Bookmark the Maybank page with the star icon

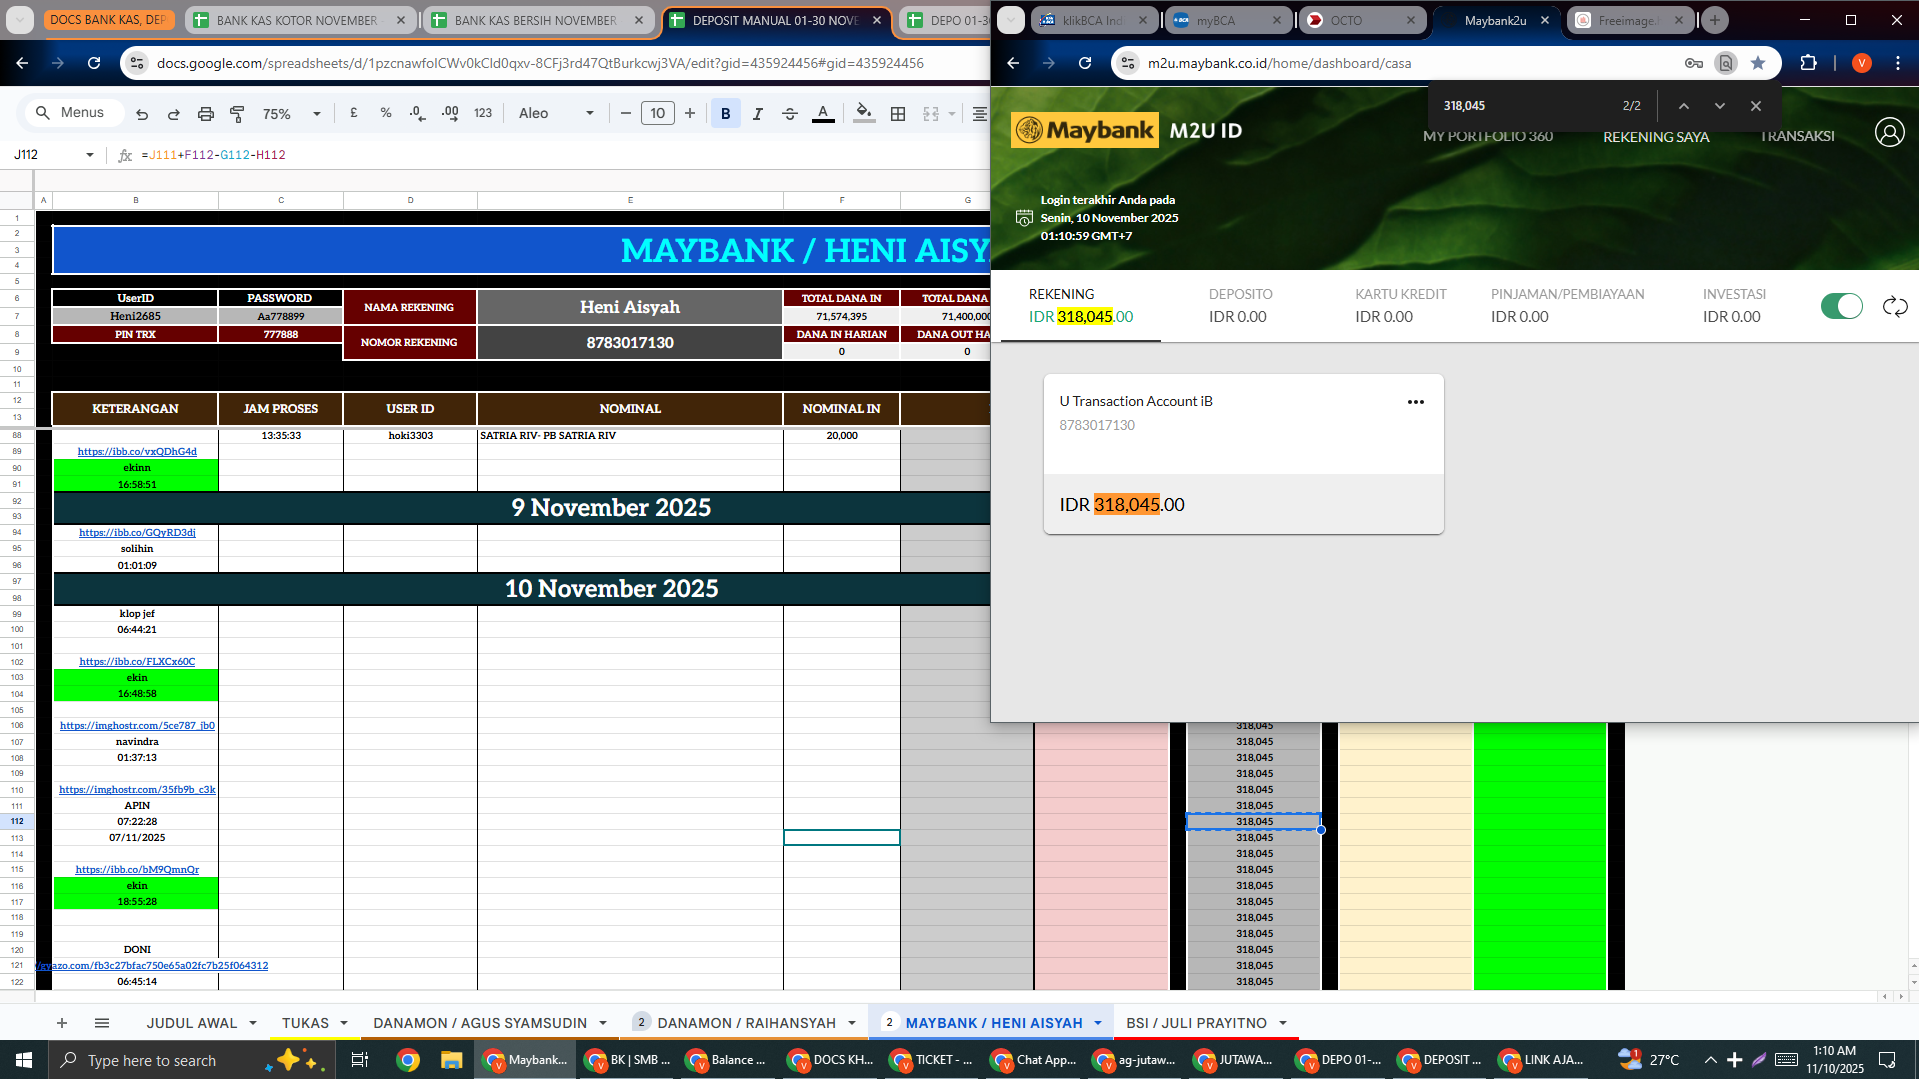click(x=1758, y=63)
